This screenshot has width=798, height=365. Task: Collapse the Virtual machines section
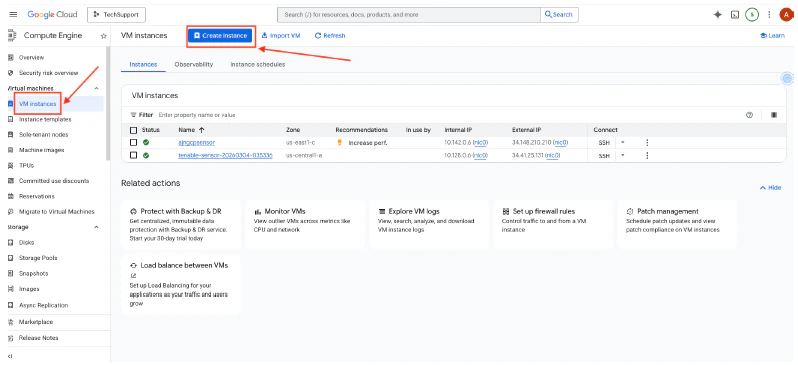coord(97,89)
